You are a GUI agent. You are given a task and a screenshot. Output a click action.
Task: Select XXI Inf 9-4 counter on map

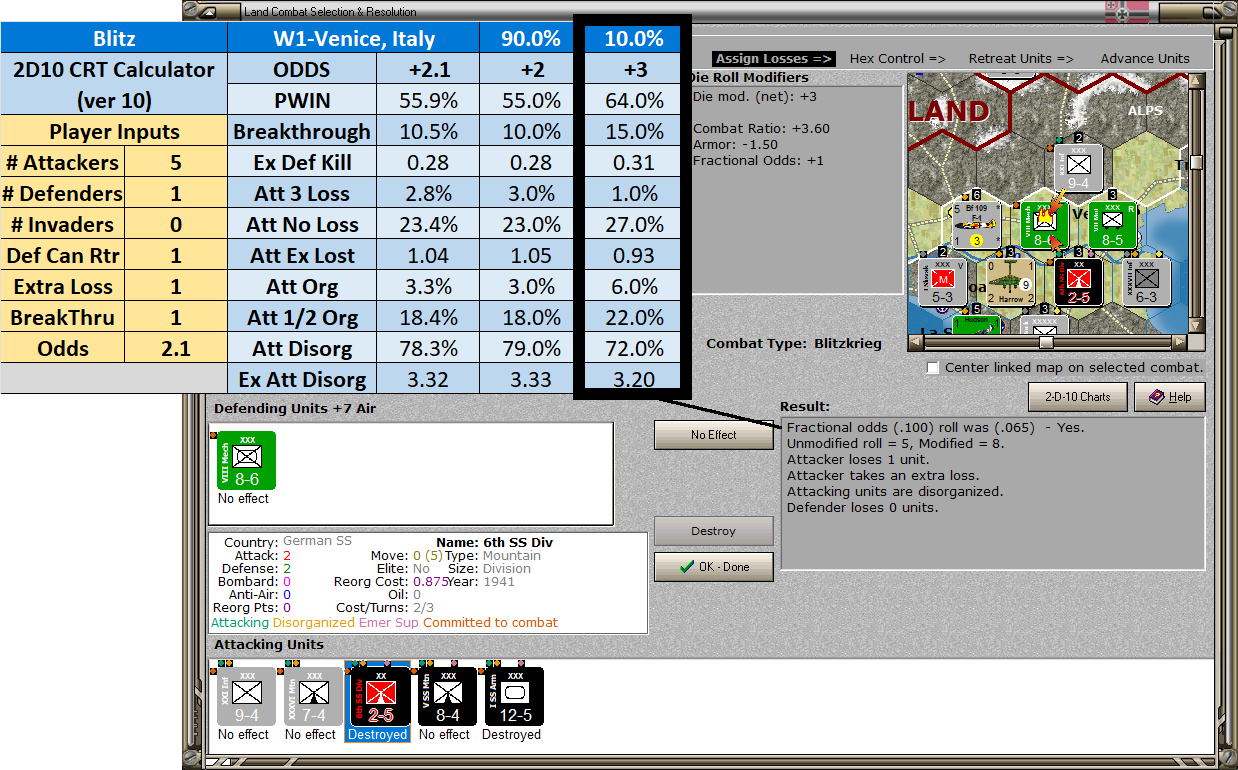tap(1078, 168)
